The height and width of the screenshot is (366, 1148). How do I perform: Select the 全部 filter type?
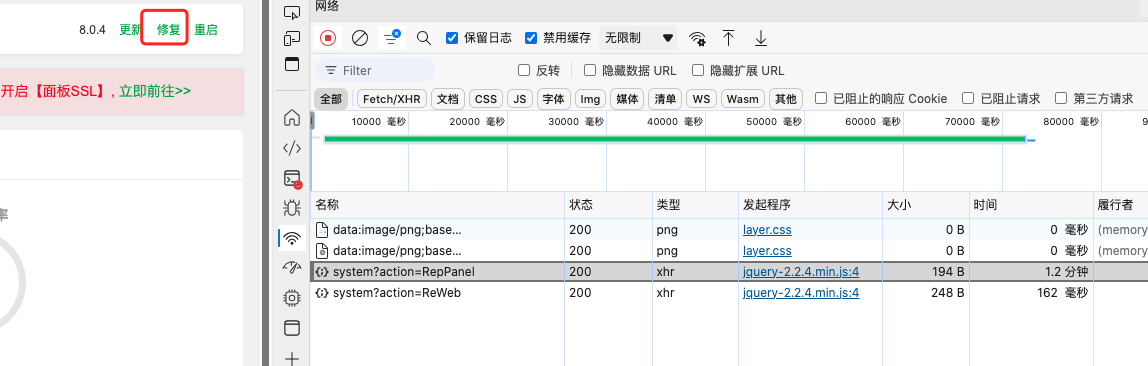click(x=331, y=99)
